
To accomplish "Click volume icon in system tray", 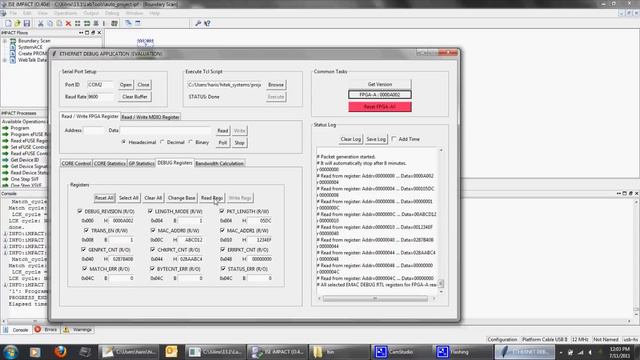I will 590,352.
